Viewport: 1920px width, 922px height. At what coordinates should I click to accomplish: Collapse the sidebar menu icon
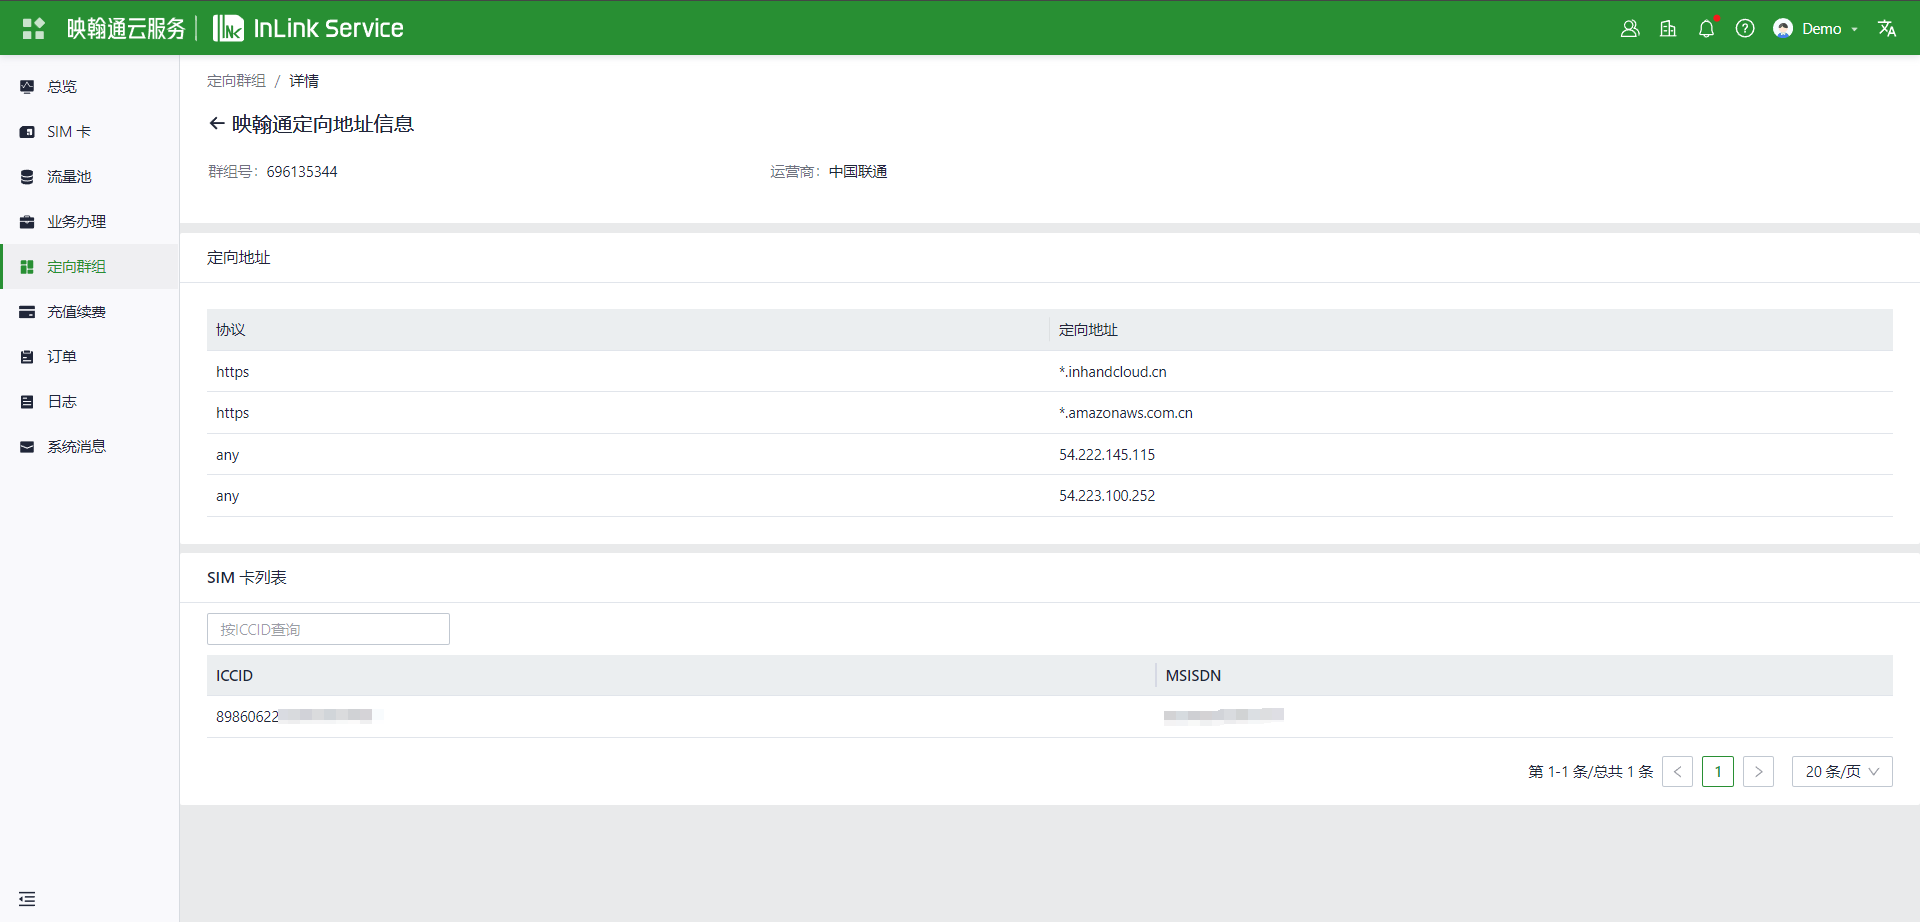[27, 899]
